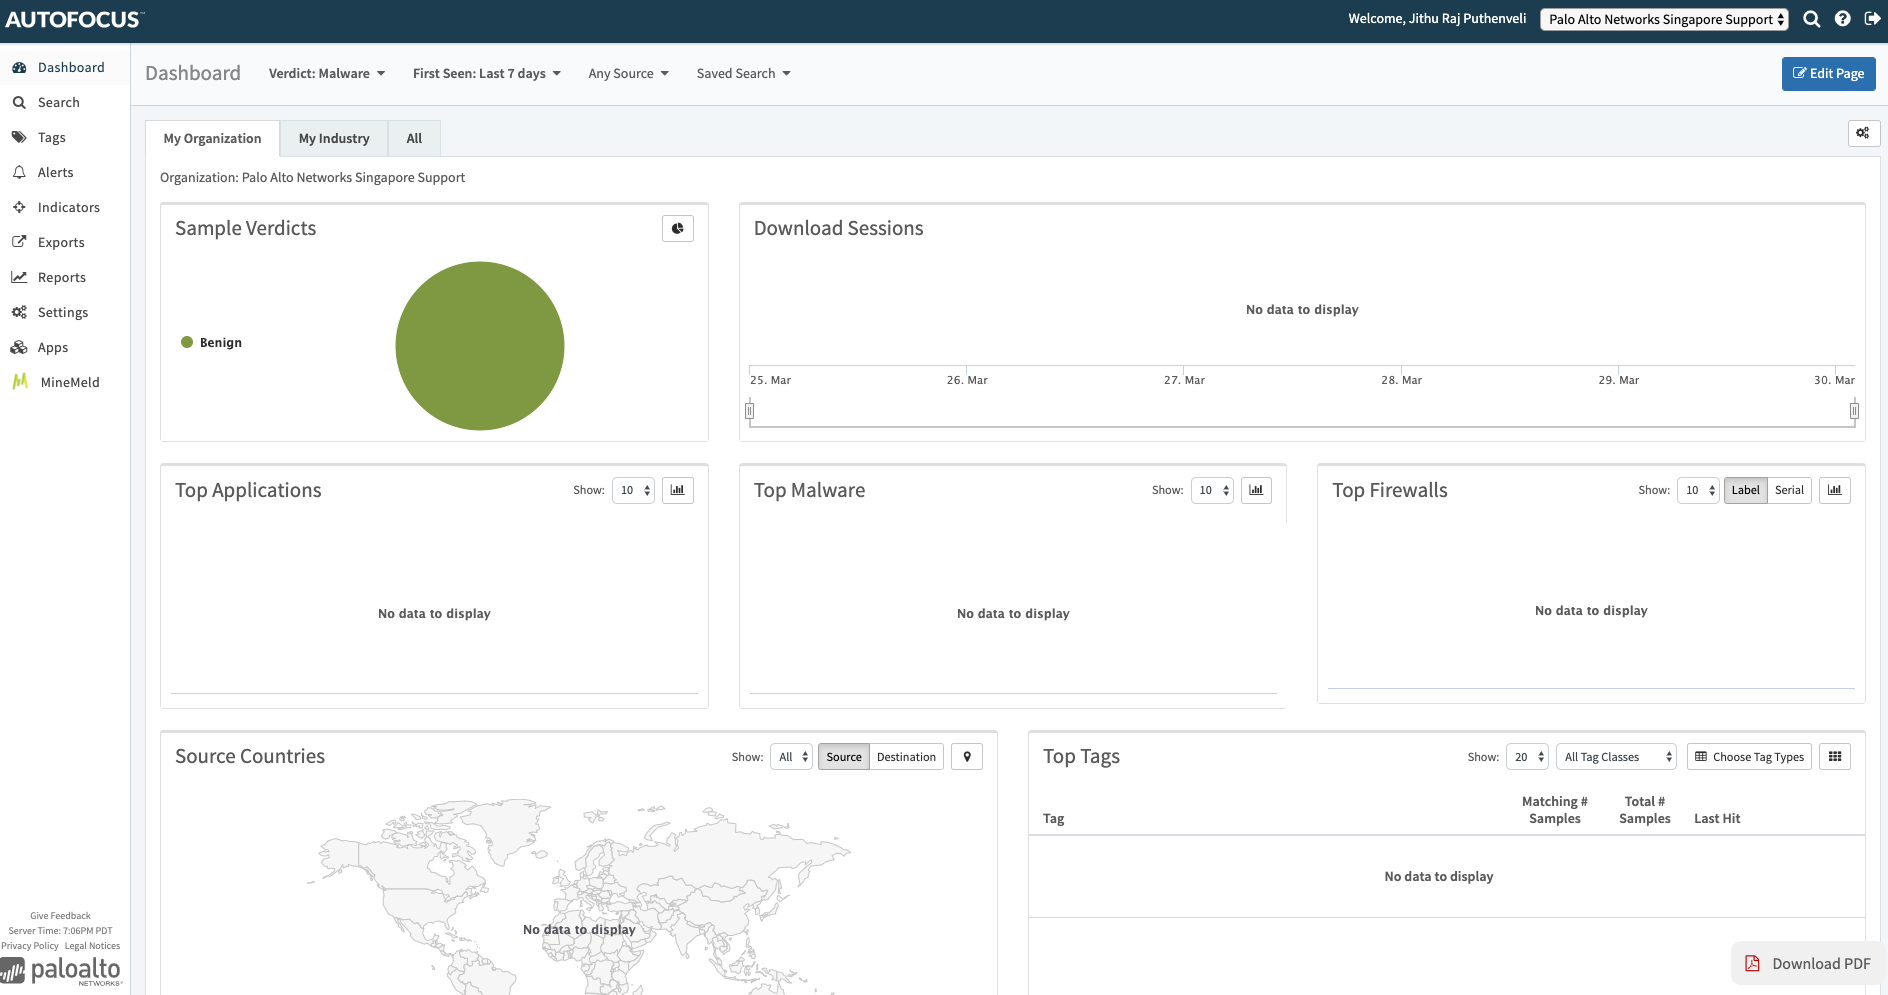The height and width of the screenshot is (995, 1888).
Task: Open MineMeld from the sidebar
Action: tap(69, 382)
